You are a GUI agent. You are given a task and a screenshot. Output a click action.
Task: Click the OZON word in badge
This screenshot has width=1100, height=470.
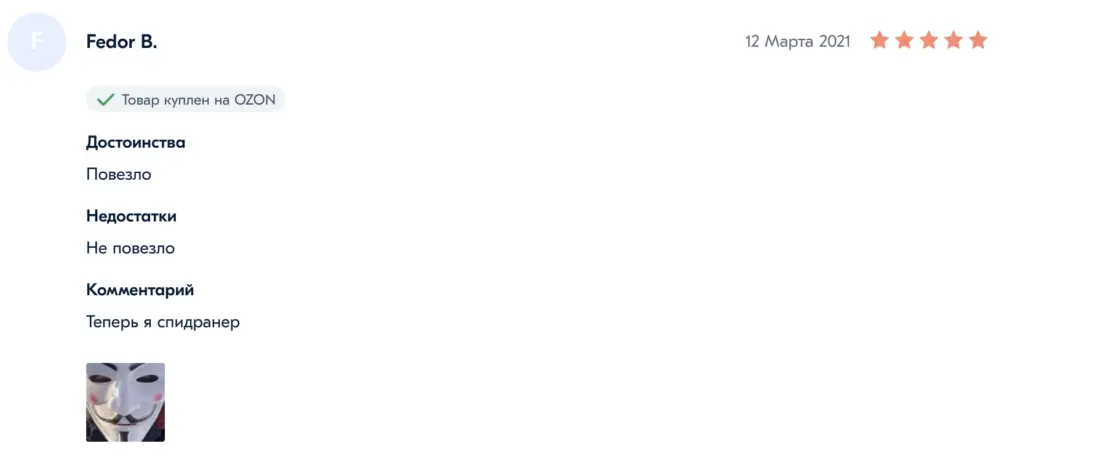pos(255,100)
